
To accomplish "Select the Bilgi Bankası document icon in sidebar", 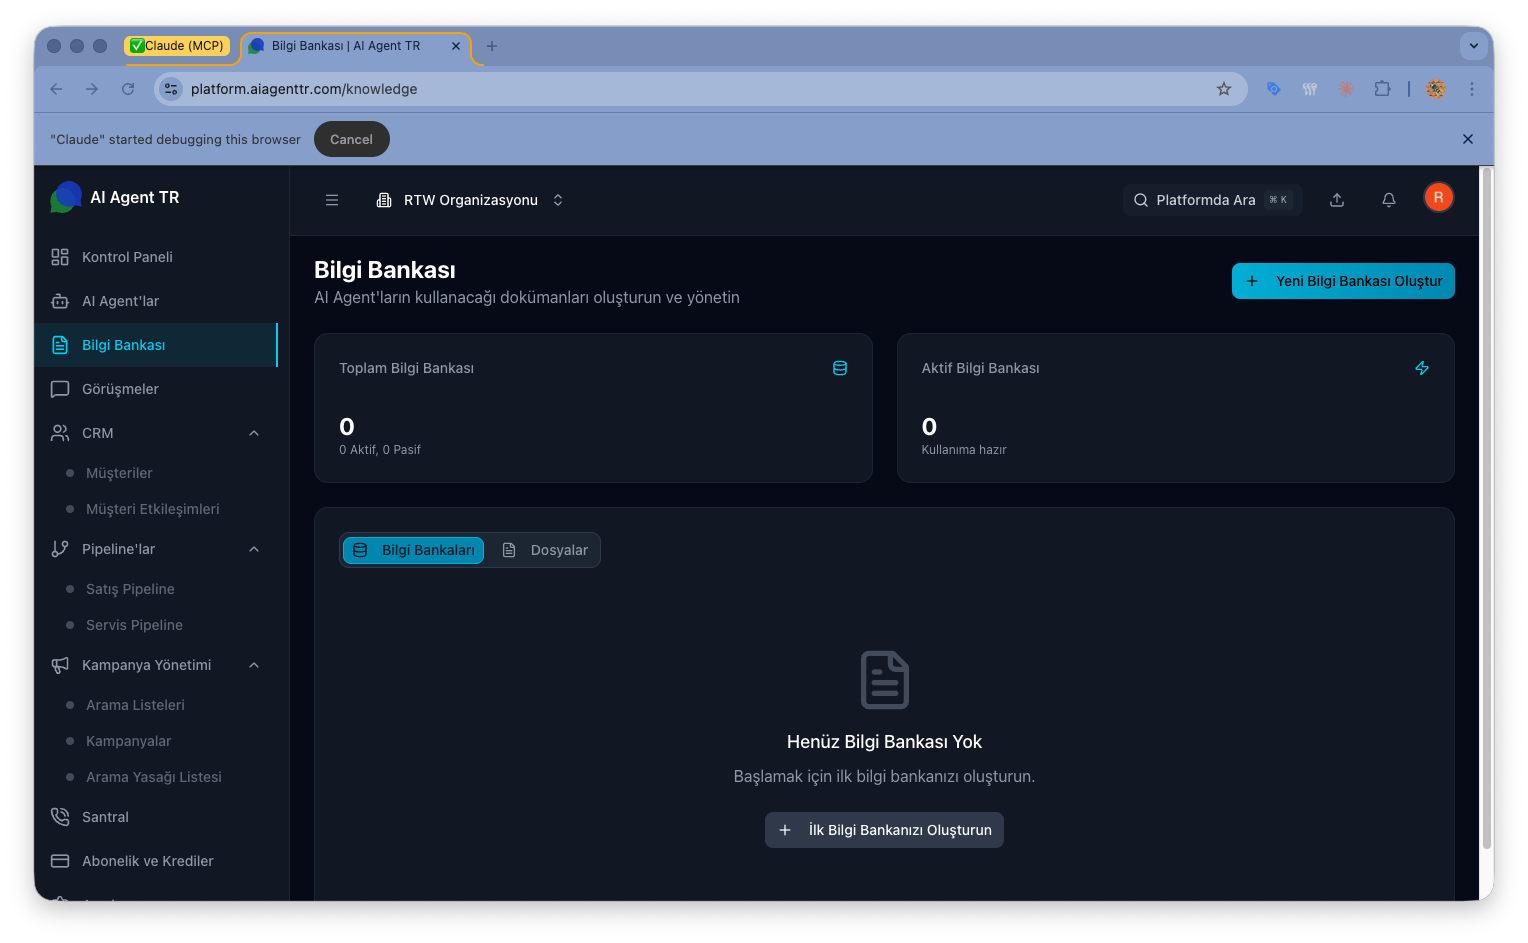I will tap(60, 345).
